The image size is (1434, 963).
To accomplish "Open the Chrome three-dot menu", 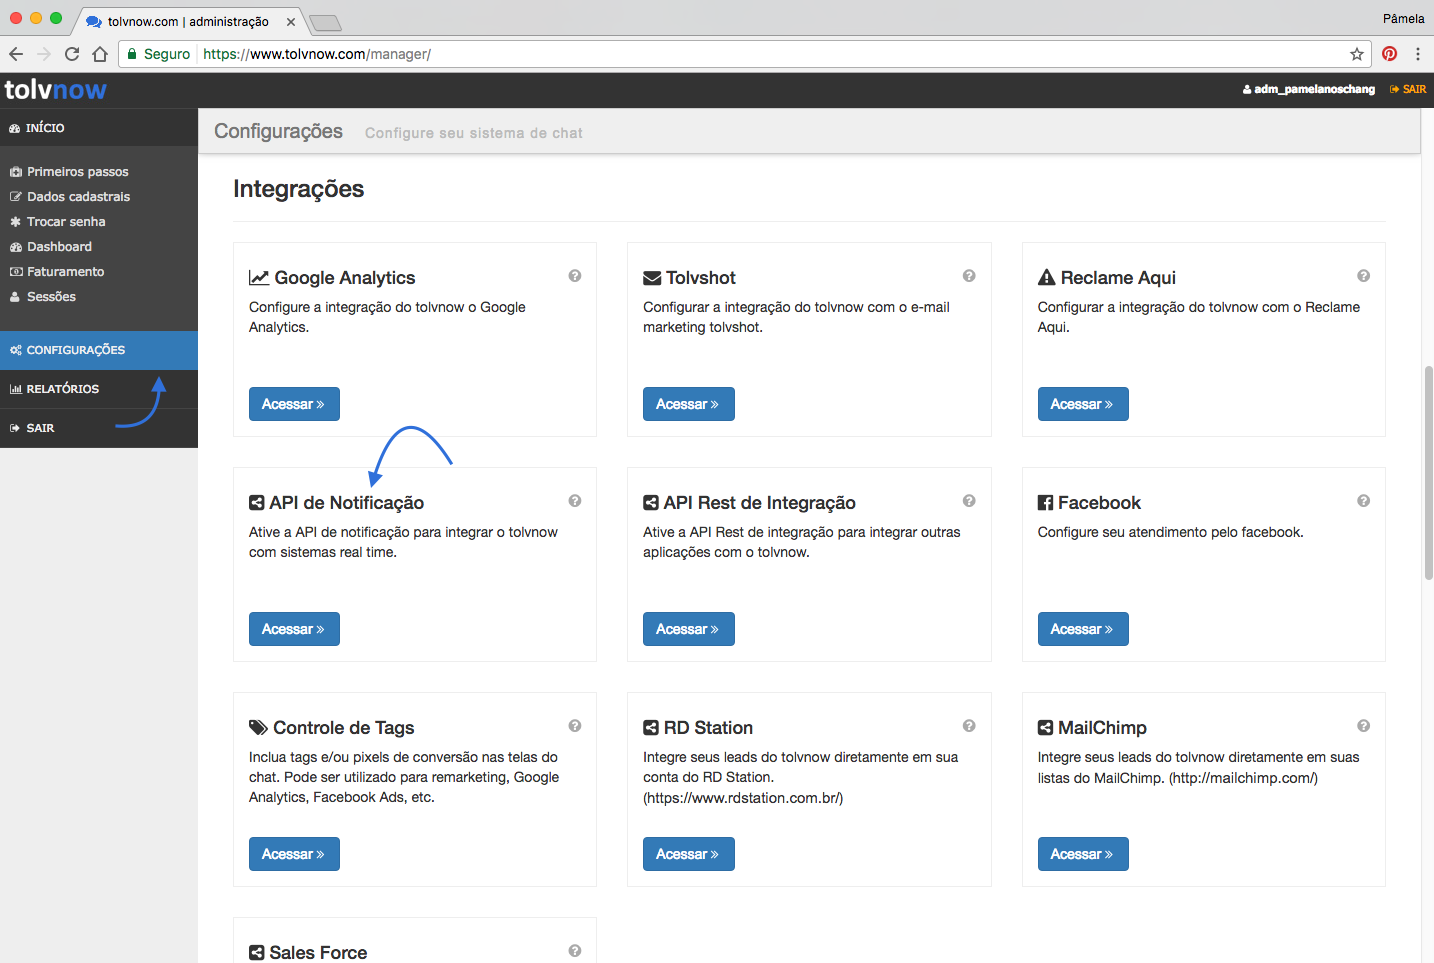I will pos(1418,54).
